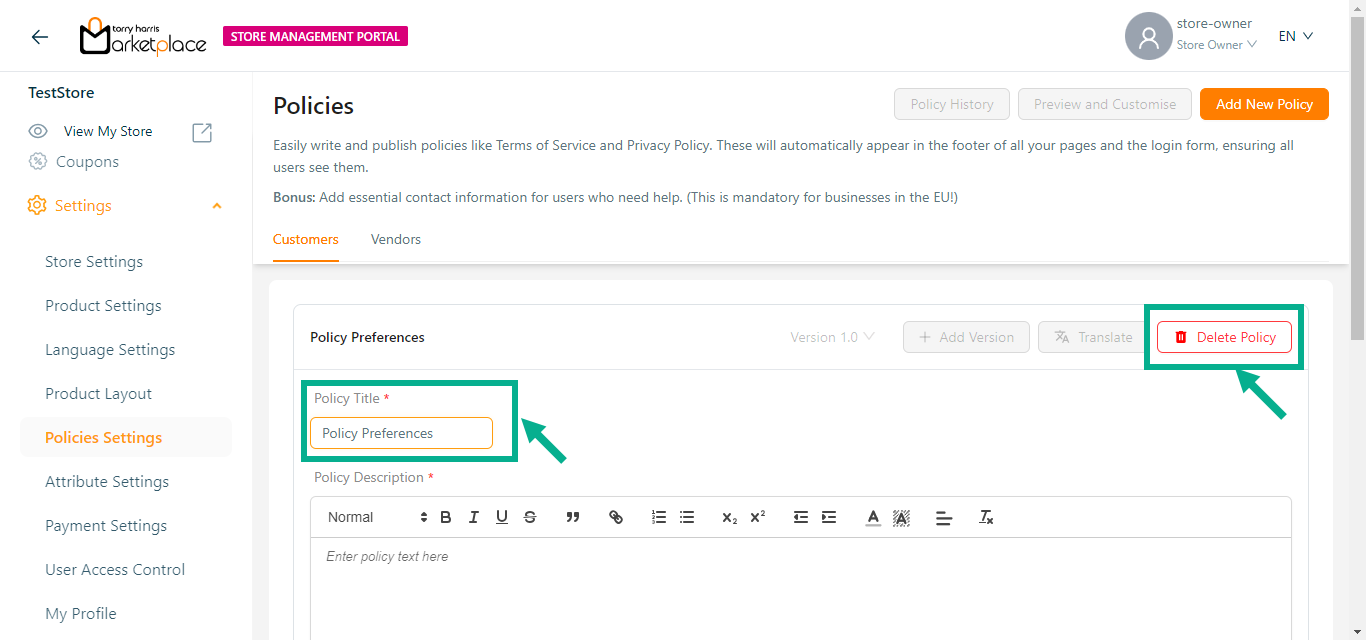Insert a blockquote in the editor
The width and height of the screenshot is (1366, 640).
click(573, 517)
